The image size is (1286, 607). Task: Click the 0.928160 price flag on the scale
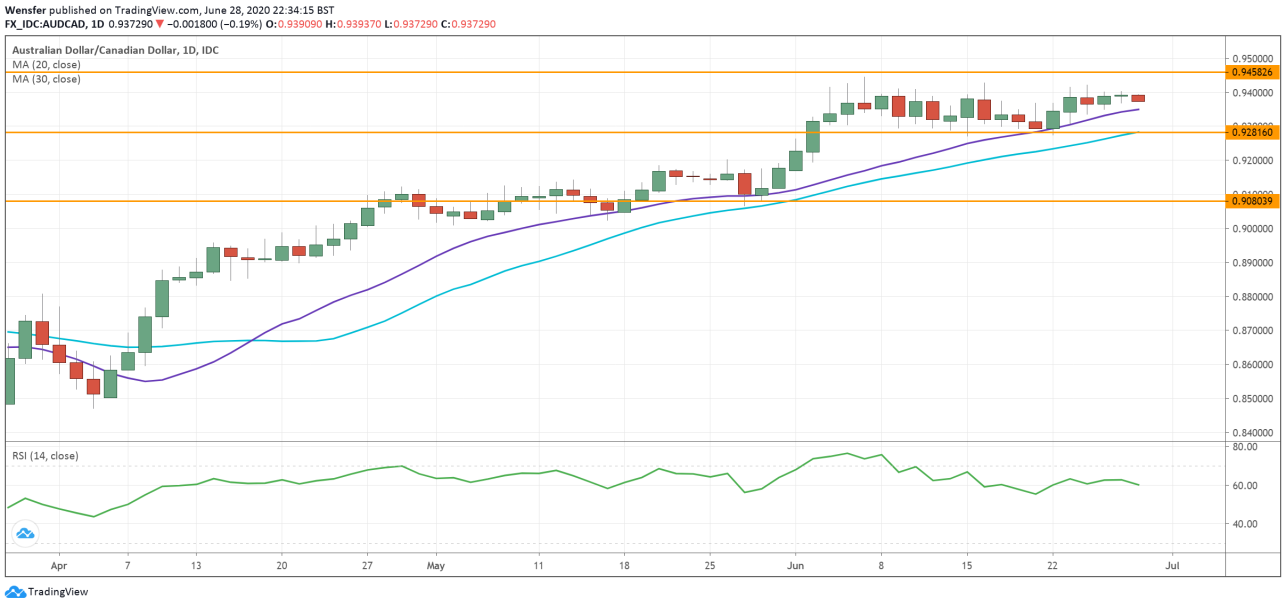click(x=1253, y=131)
